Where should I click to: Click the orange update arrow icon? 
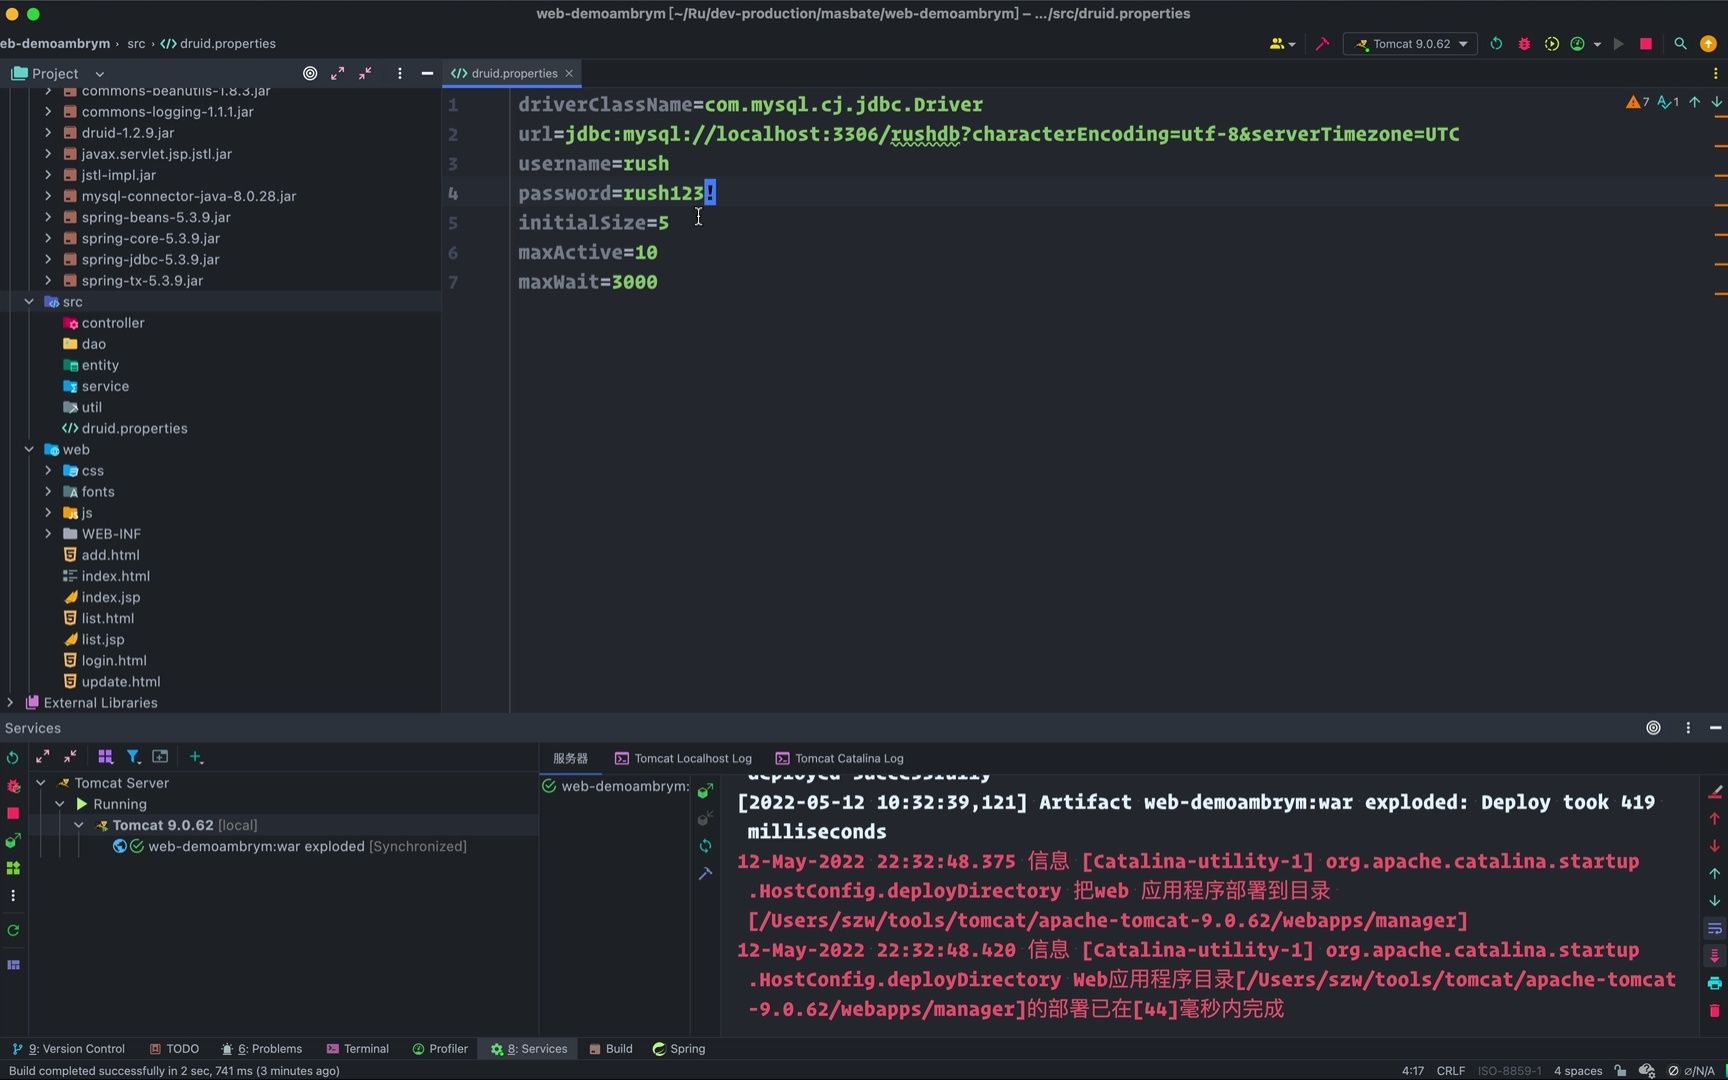point(1708,44)
